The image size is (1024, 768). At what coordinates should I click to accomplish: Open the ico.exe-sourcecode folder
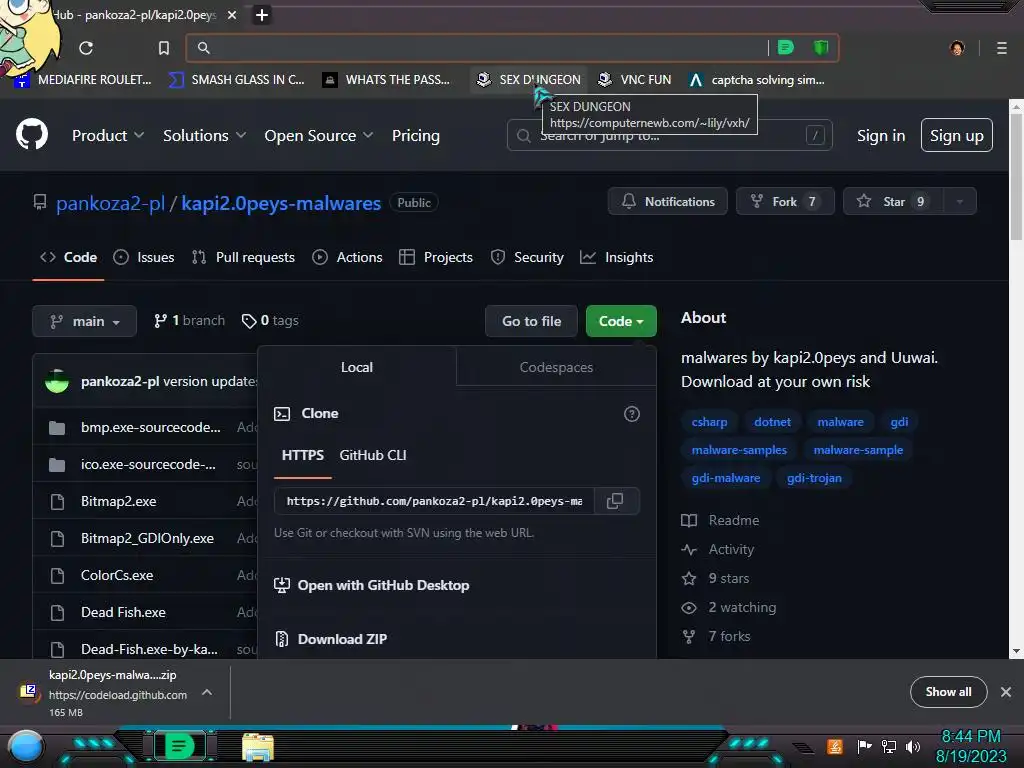[148, 464]
